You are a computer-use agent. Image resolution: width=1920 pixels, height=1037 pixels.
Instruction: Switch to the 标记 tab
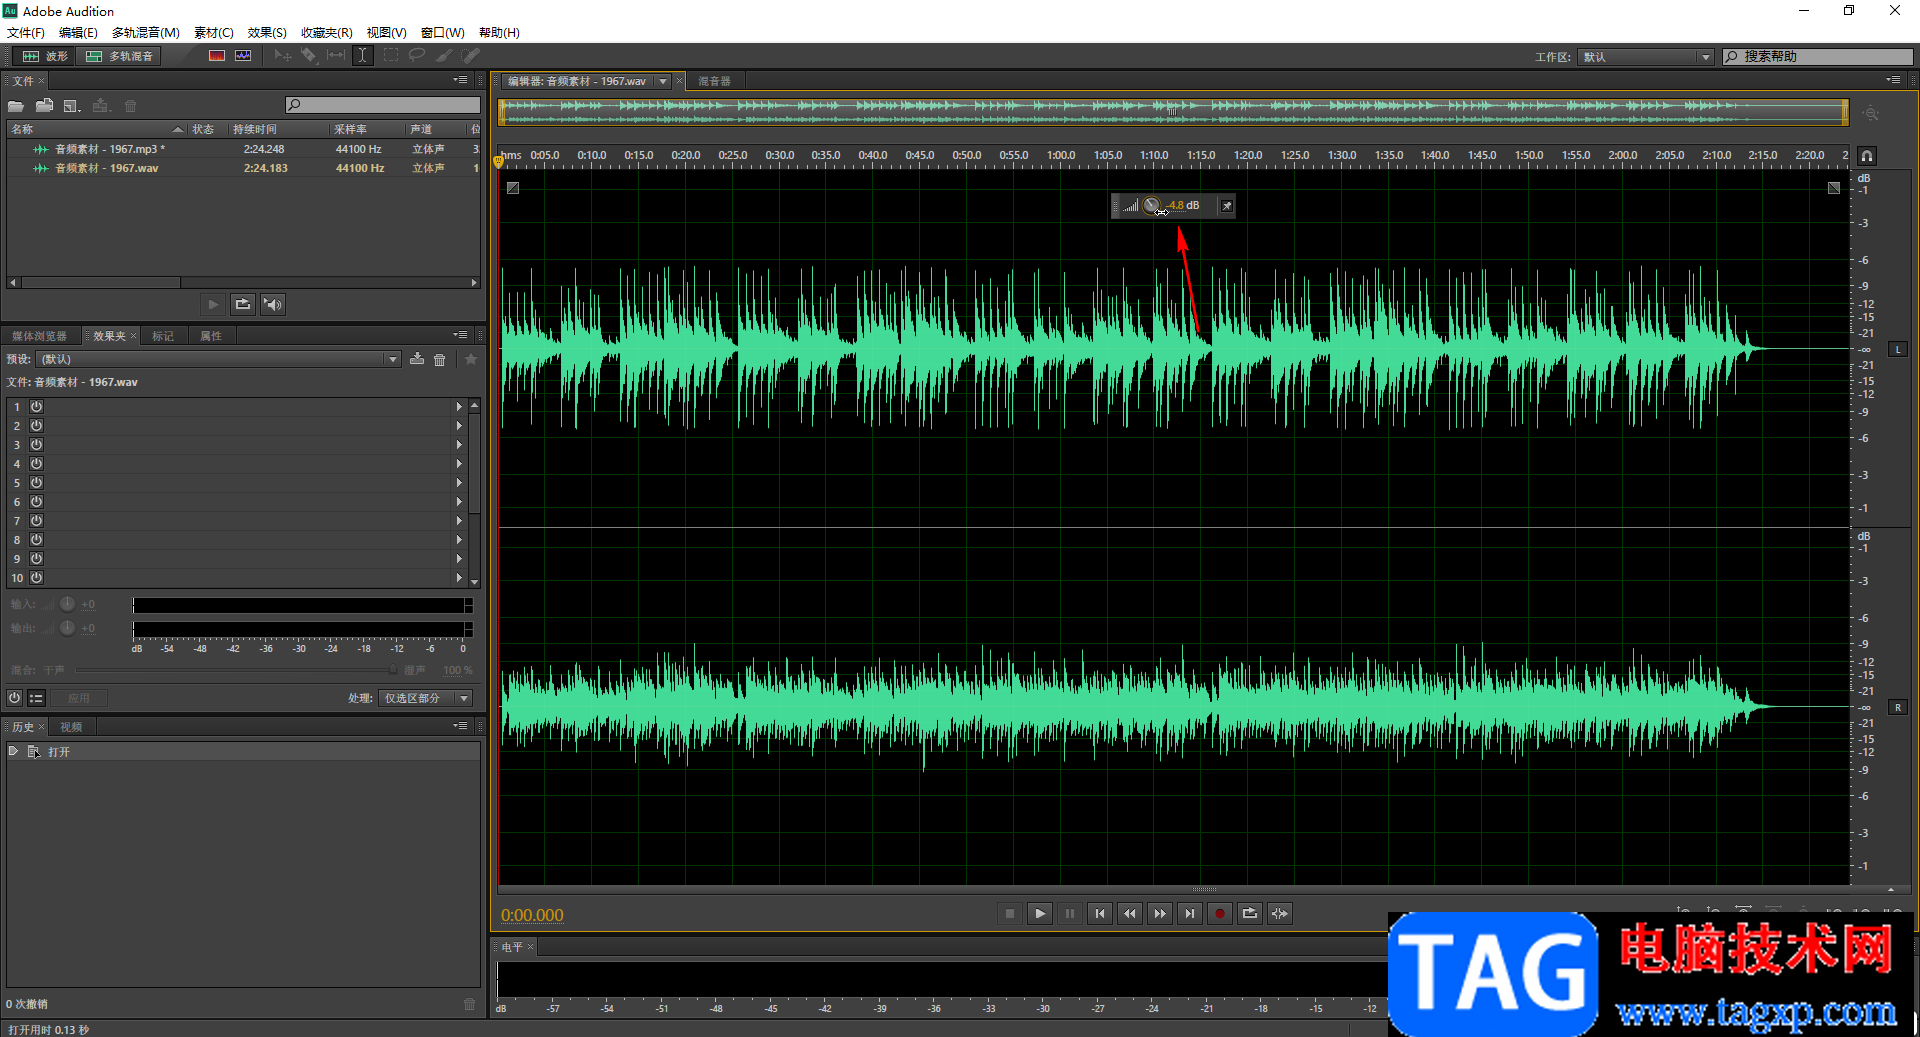pos(163,336)
